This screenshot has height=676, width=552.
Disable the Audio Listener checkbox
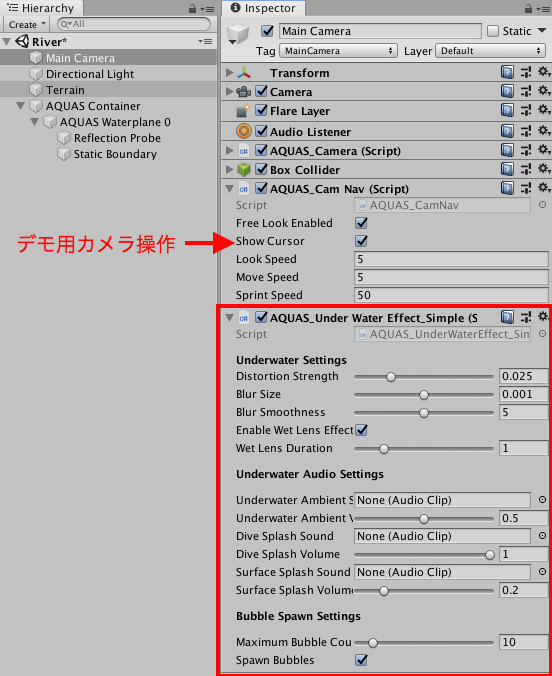[x=261, y=131]
